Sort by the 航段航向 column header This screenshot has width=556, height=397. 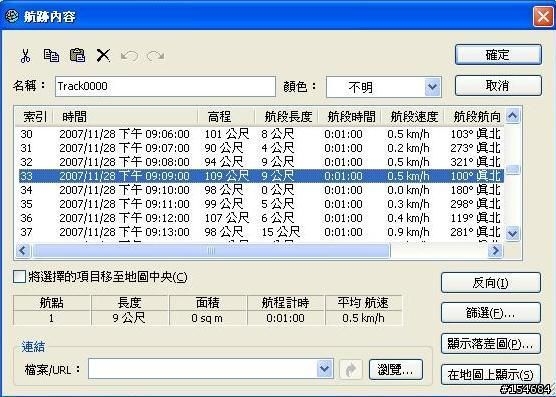[475, 117]
